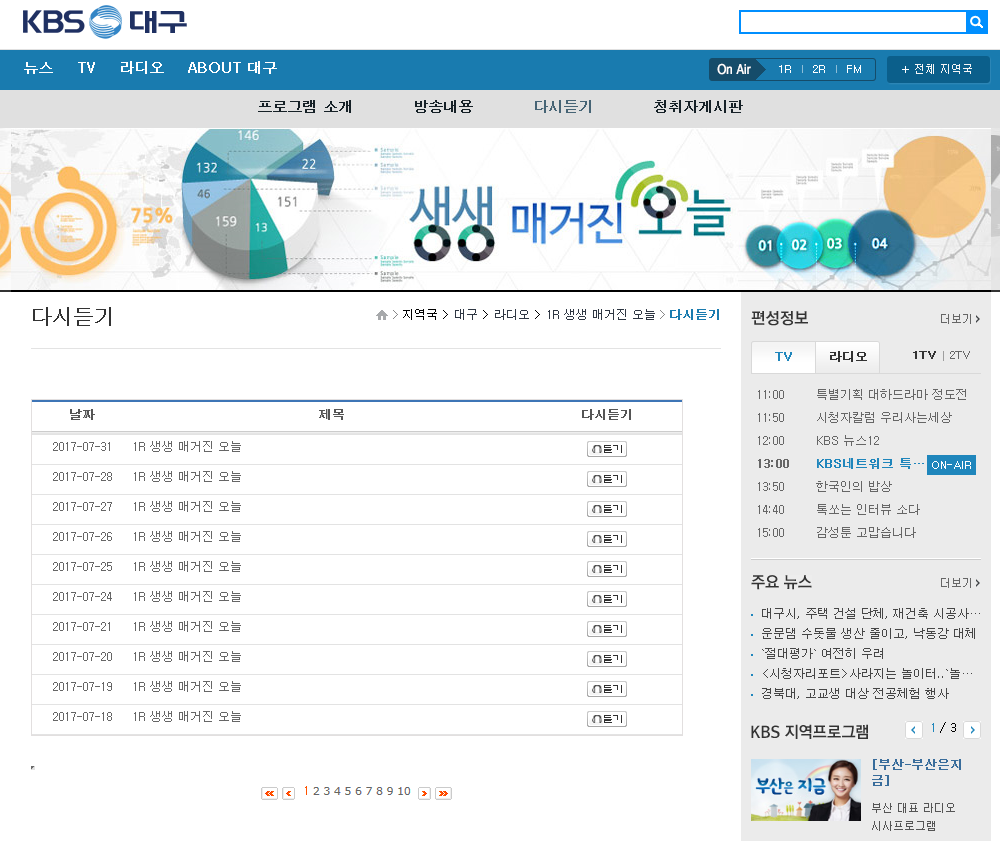Open news 대구시, 주택 건설 단체 article
1000x841 pixels.
tap(871, 613)
